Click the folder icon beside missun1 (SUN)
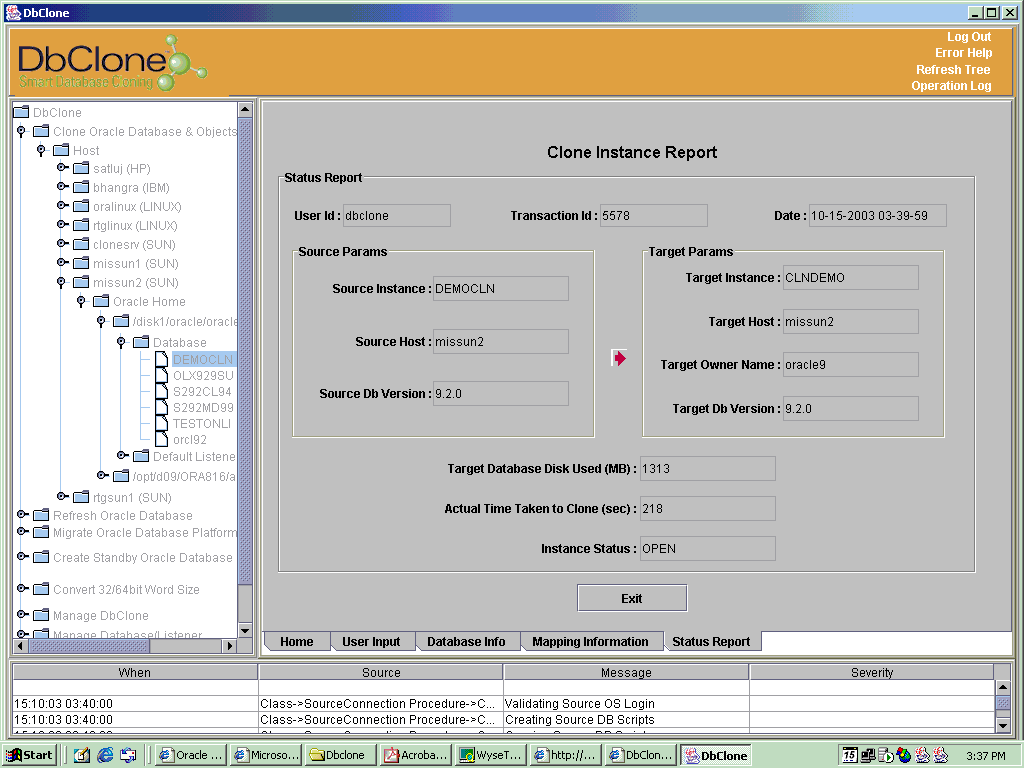Screen dimensions: 1024x768 81,263
